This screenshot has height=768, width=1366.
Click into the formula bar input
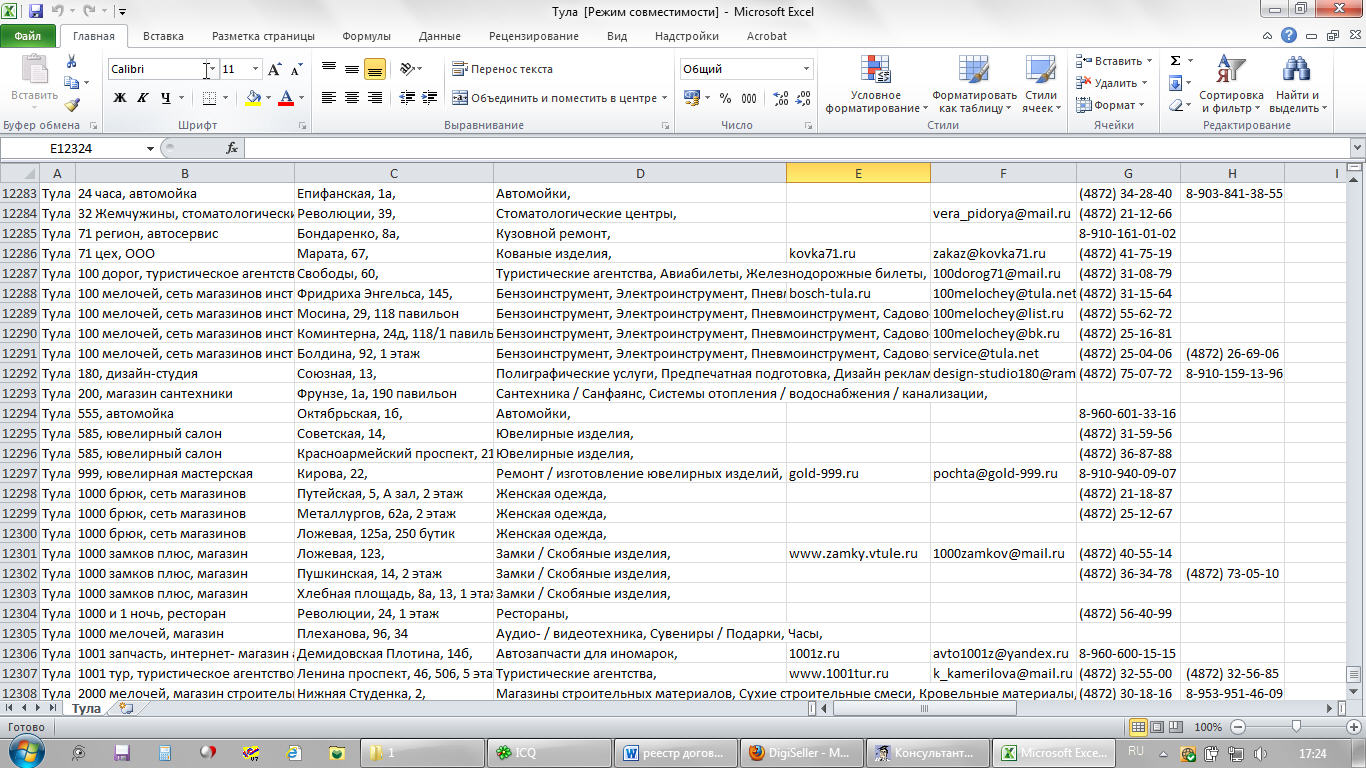796,148
